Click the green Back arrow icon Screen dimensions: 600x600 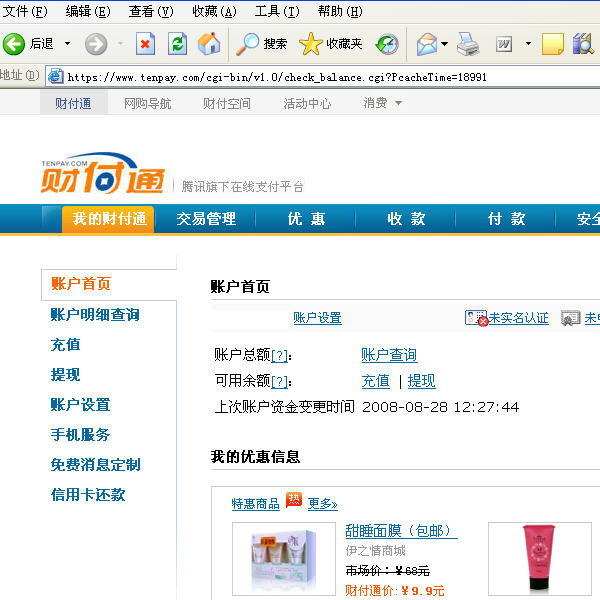pyautogui.click(x=14, y=44)
